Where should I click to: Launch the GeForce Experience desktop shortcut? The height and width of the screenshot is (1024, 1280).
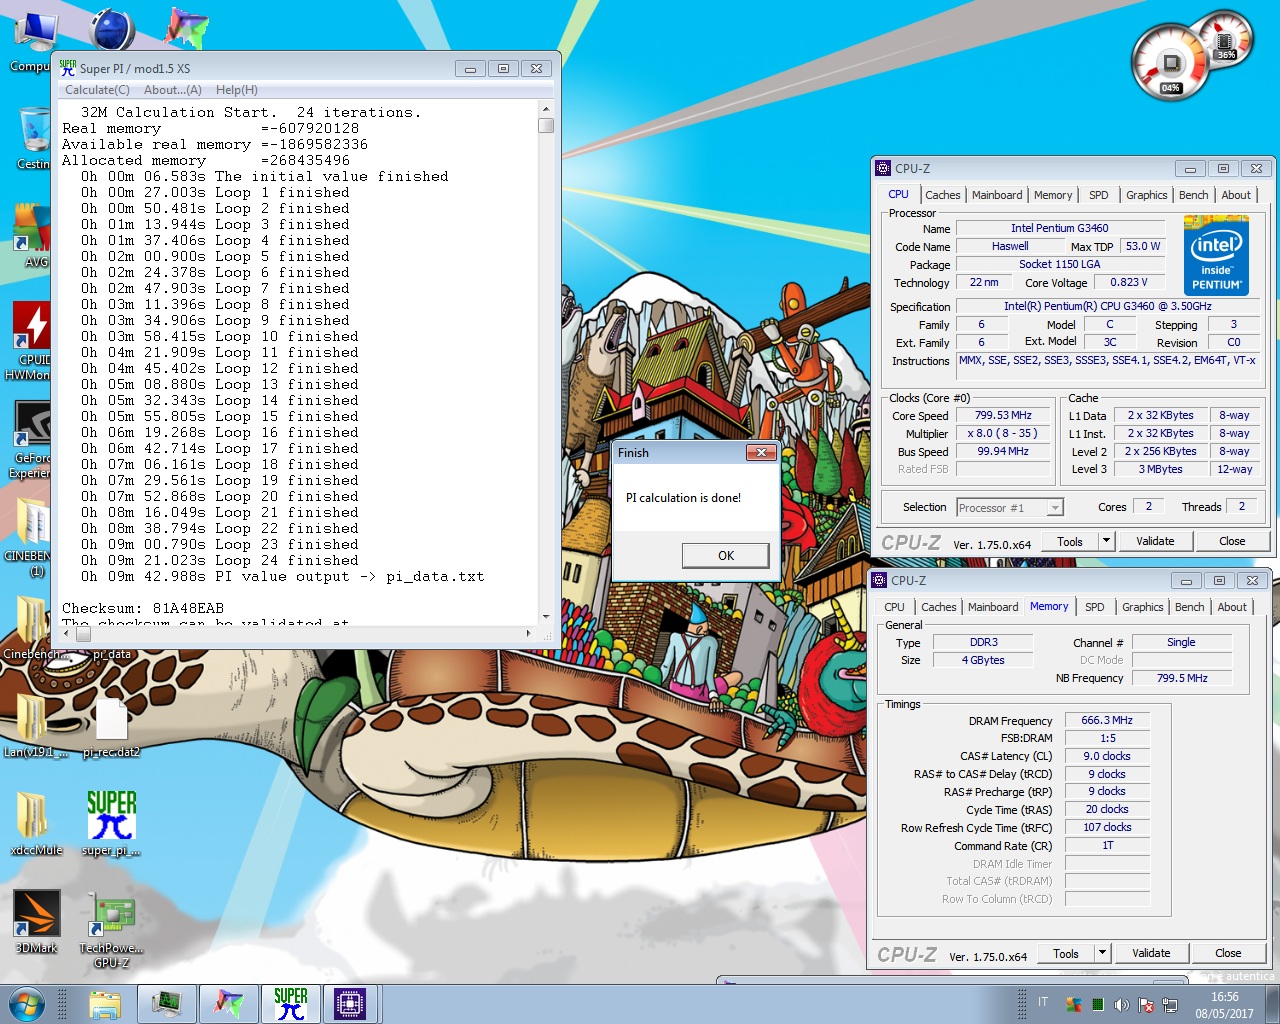pos(32,438)
